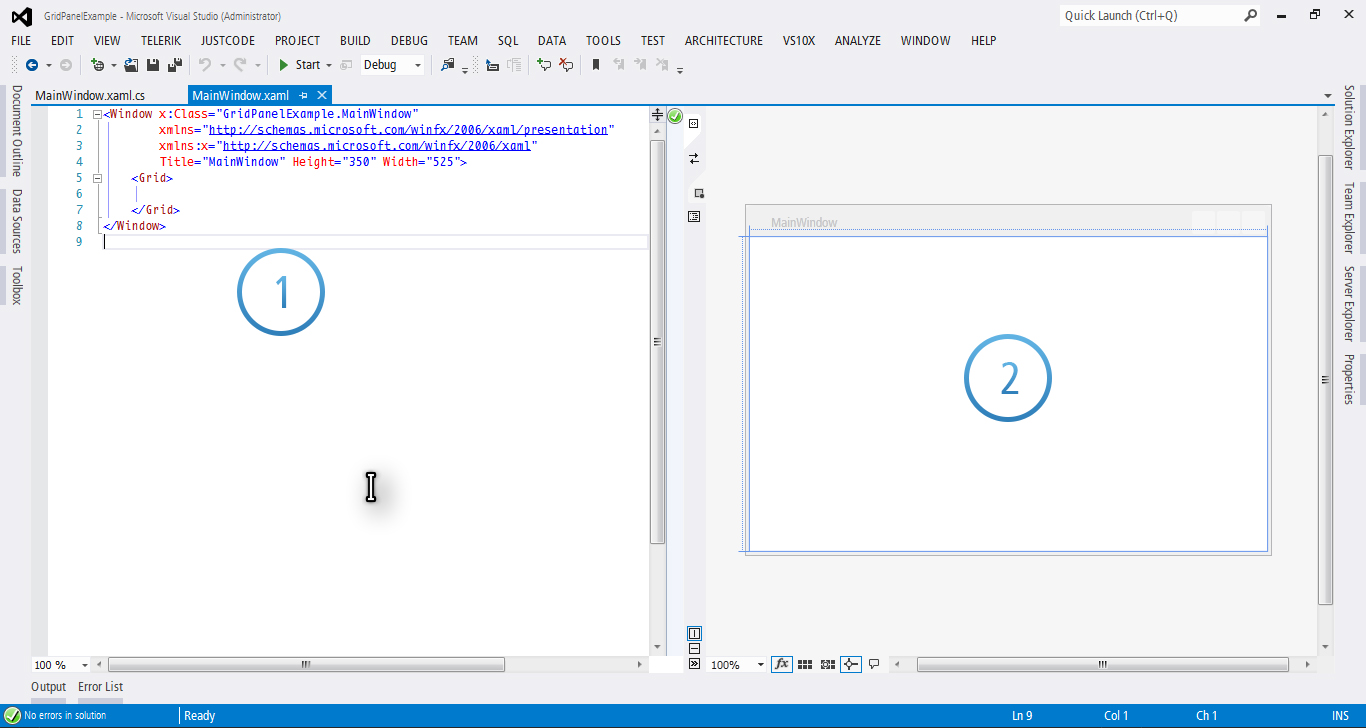This screenshot has height=728, width=1366.
Task: Open the TELERIK menu
Action: pos(162,40)
